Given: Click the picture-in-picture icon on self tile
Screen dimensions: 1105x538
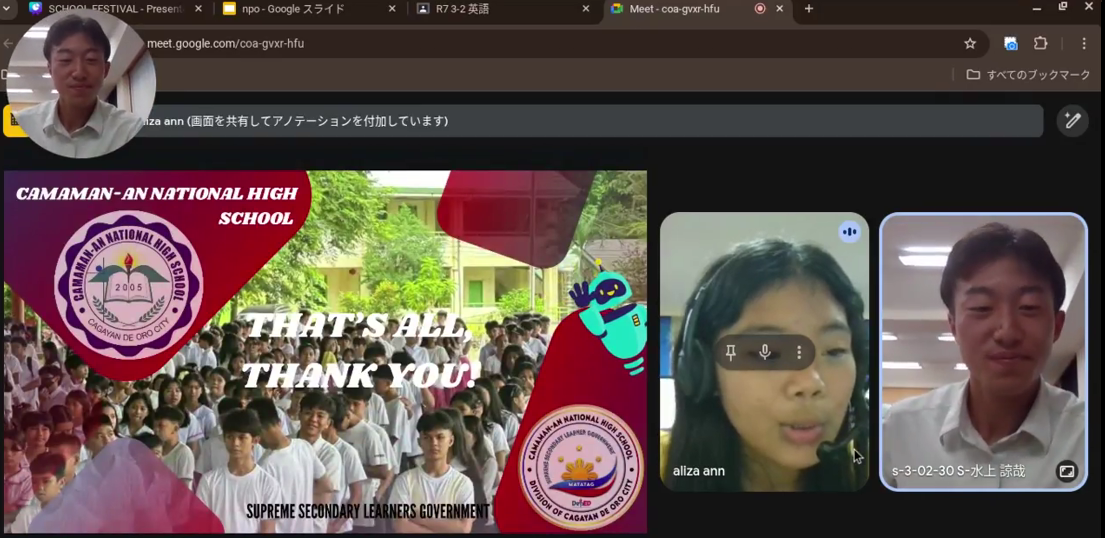Looking at the screenshot, I should [1067, 471].
